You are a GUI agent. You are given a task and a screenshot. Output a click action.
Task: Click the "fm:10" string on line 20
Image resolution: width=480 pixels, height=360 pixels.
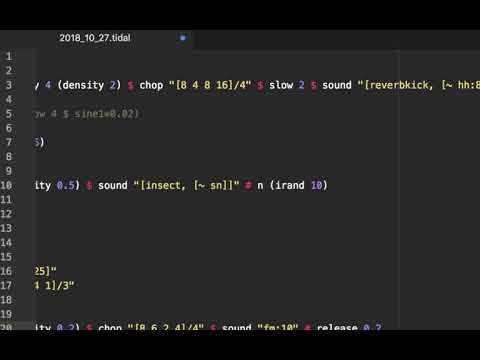[x=278, y=327]
